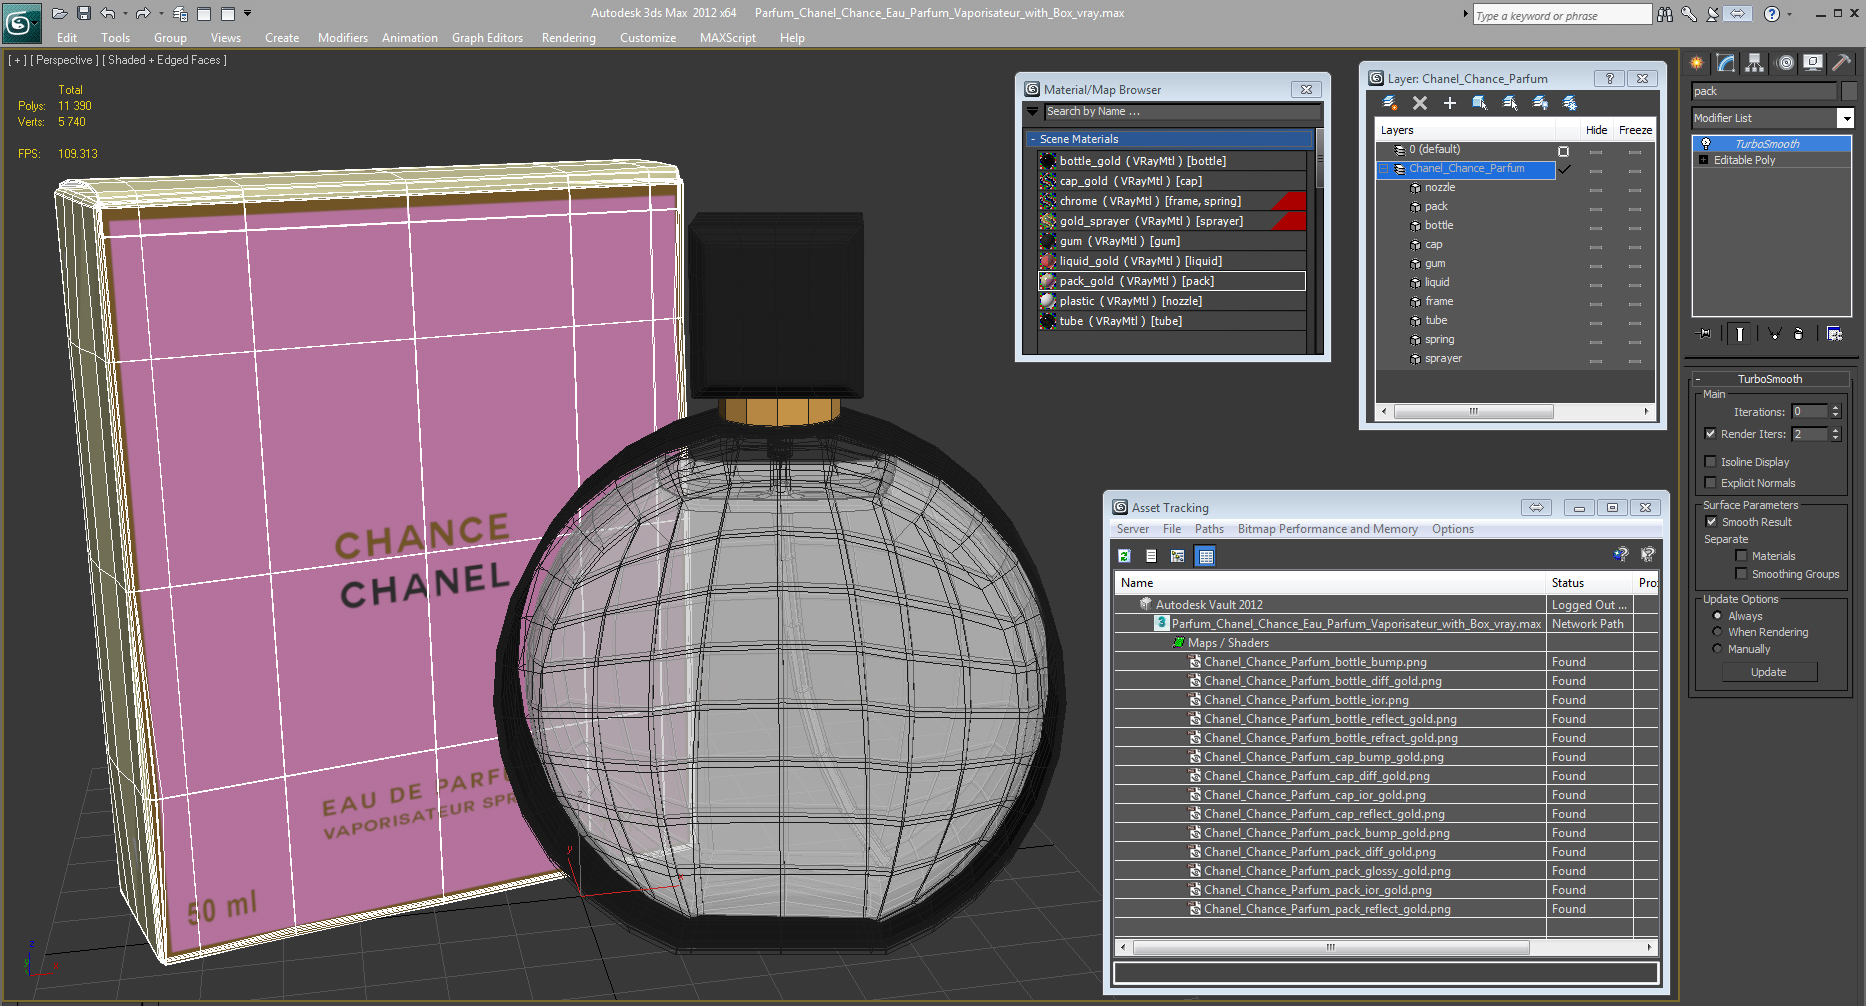
Task: Delete highlighted layer using the X icon
Action: click(x=1419, y=103)
